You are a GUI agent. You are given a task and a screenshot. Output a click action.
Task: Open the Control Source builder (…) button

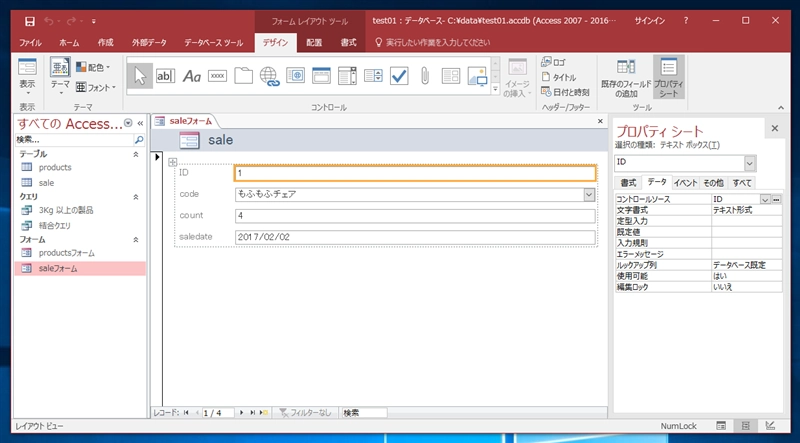click(777, 199)
